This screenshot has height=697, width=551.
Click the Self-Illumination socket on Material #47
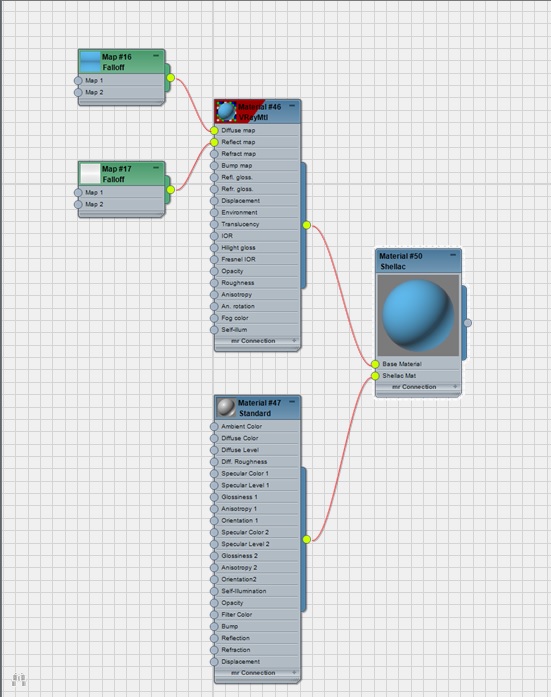tap(214, 591)
